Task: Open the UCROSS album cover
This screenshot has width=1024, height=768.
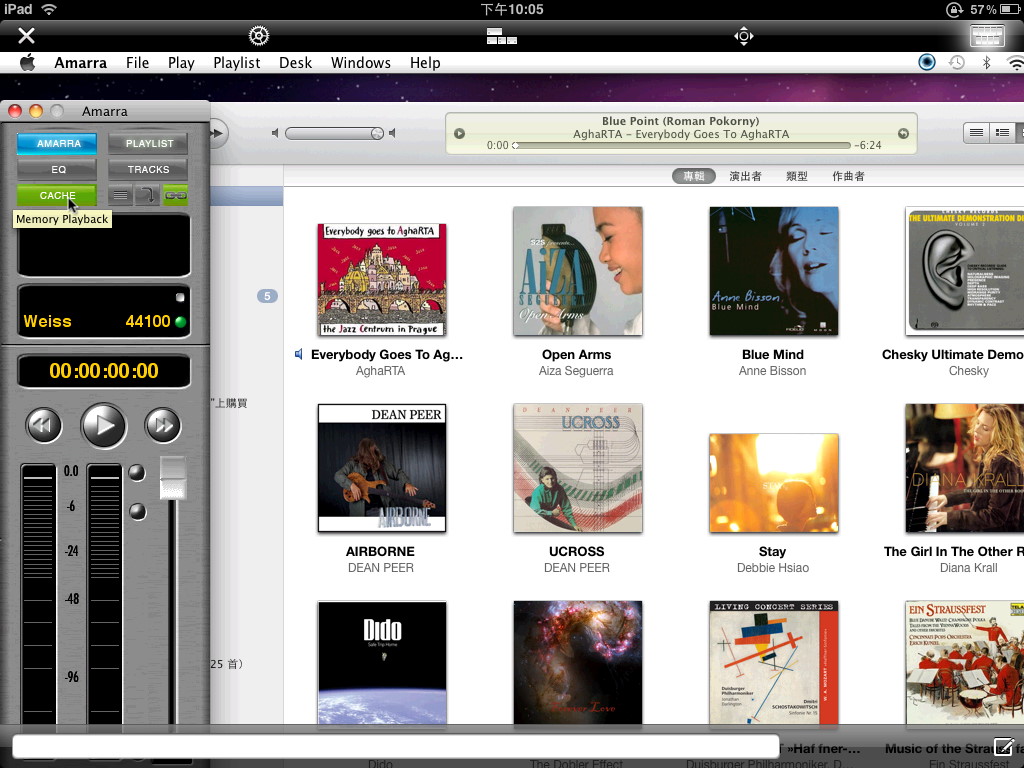Action: pyautogui.click(x=578, y=468)
